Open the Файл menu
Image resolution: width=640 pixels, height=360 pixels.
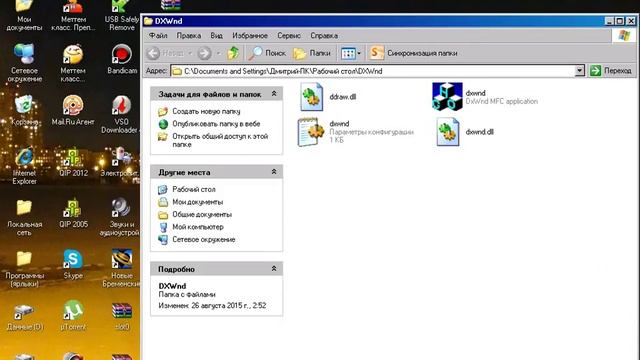click(158, 36)
